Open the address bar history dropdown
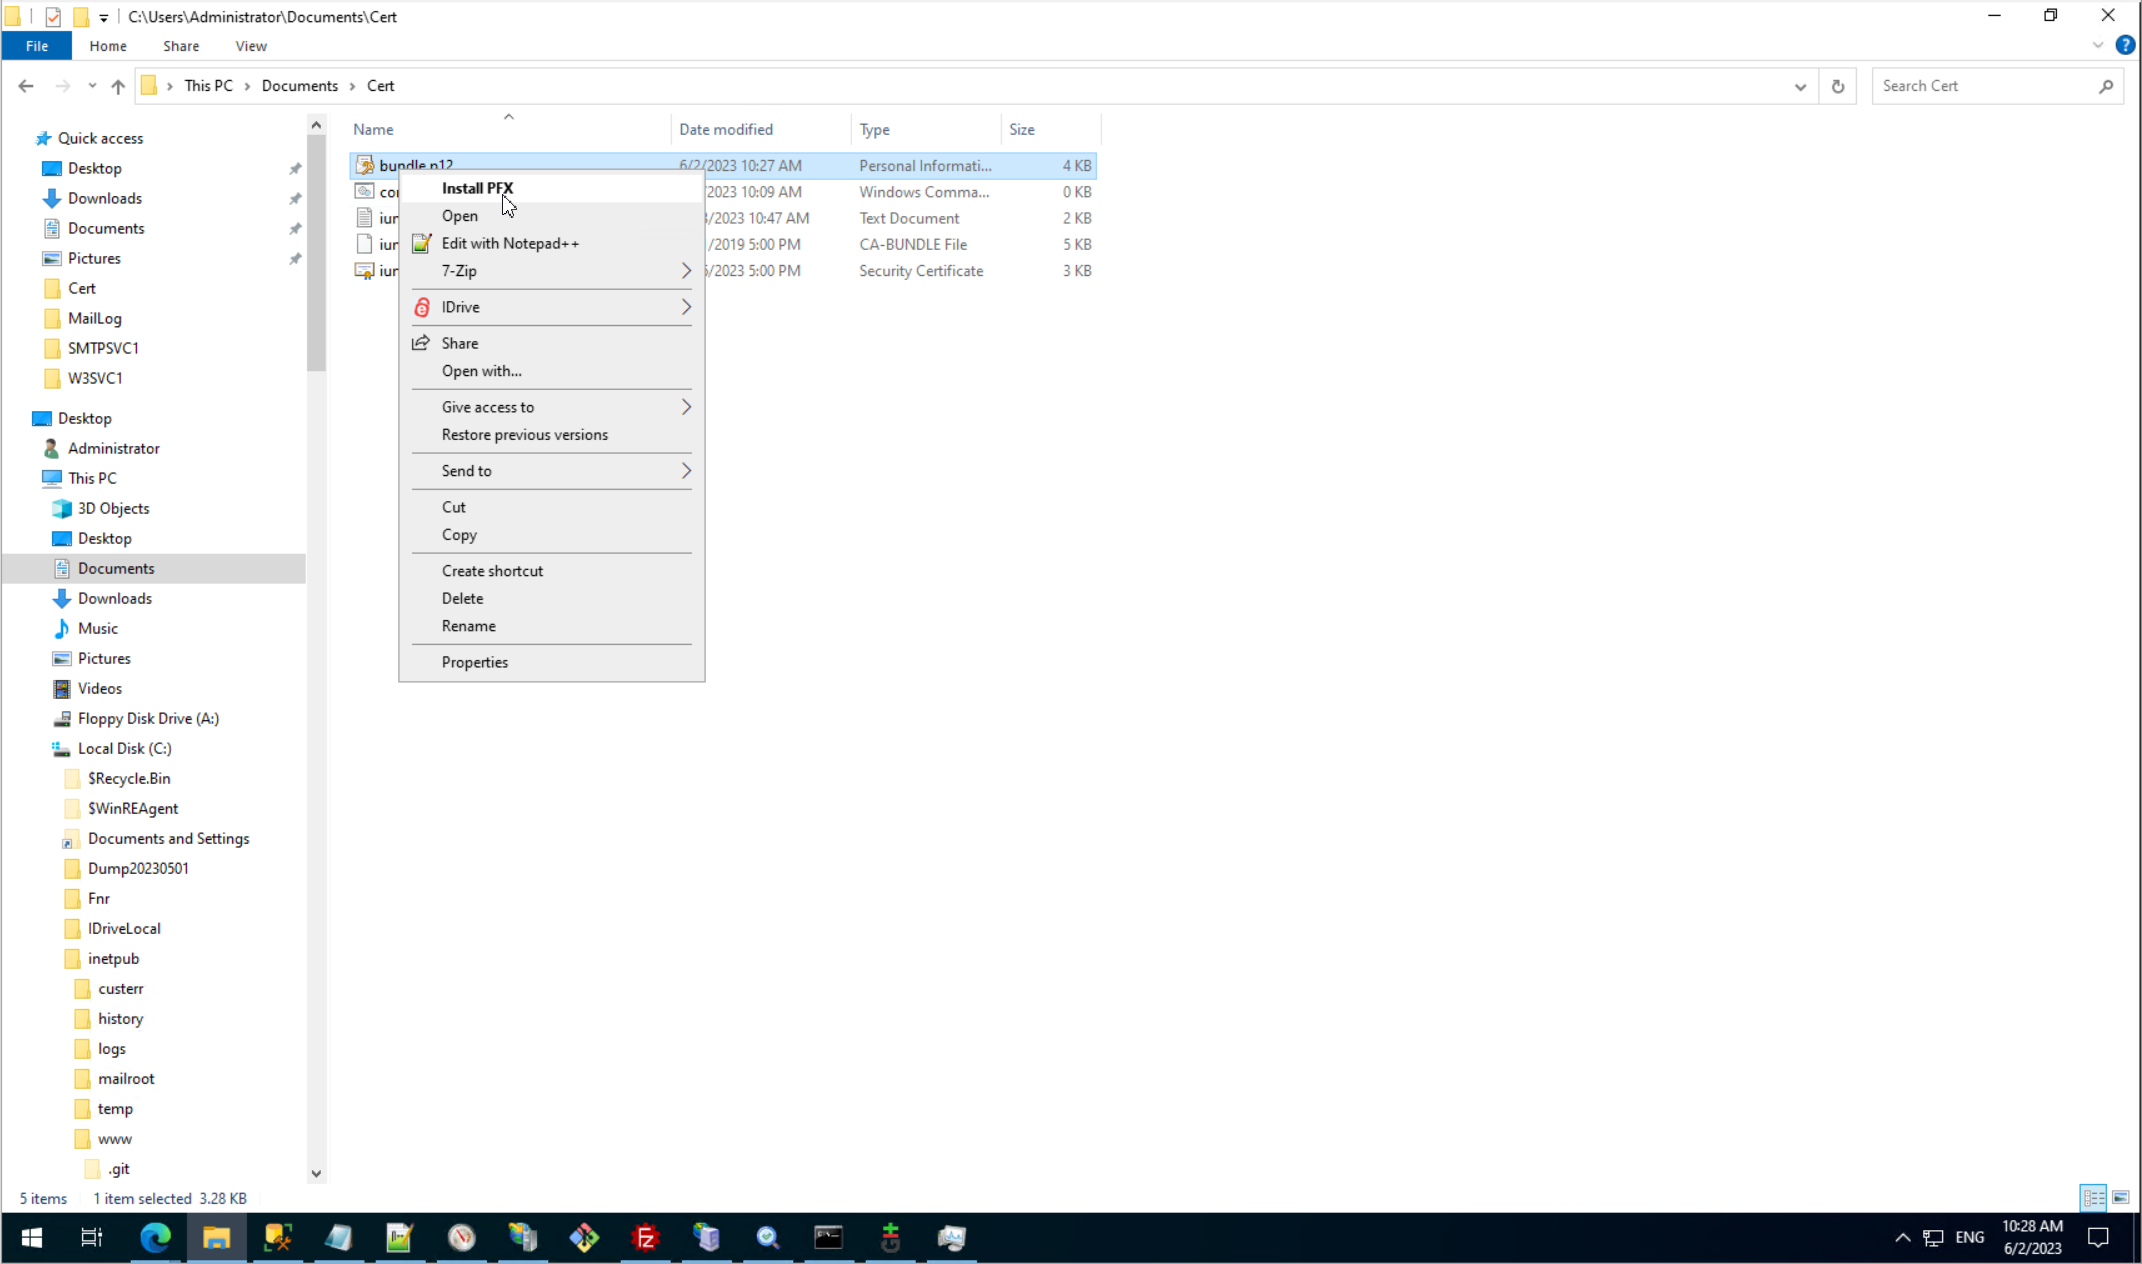Viewport: 2142px width, 1264px height. [1800, 86]
